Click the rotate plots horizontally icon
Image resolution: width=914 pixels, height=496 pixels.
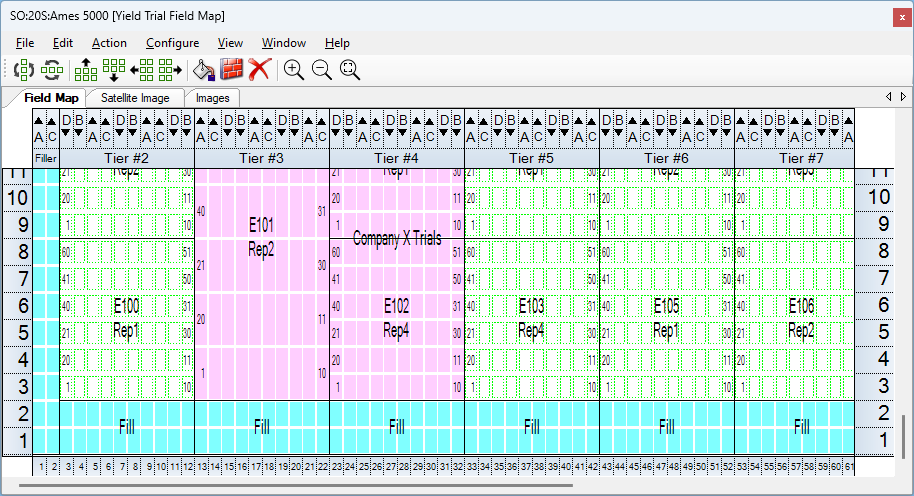tap(52, 70)
